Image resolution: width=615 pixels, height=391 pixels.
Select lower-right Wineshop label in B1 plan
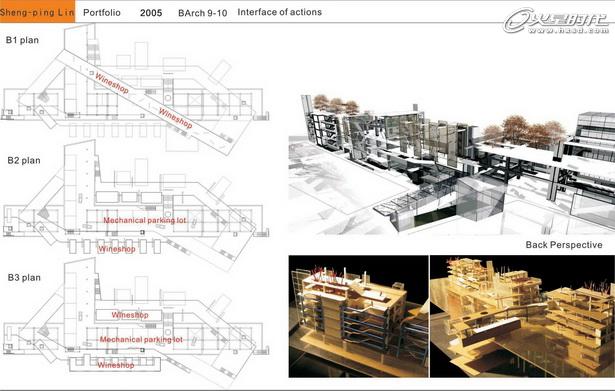click(175, 118)
